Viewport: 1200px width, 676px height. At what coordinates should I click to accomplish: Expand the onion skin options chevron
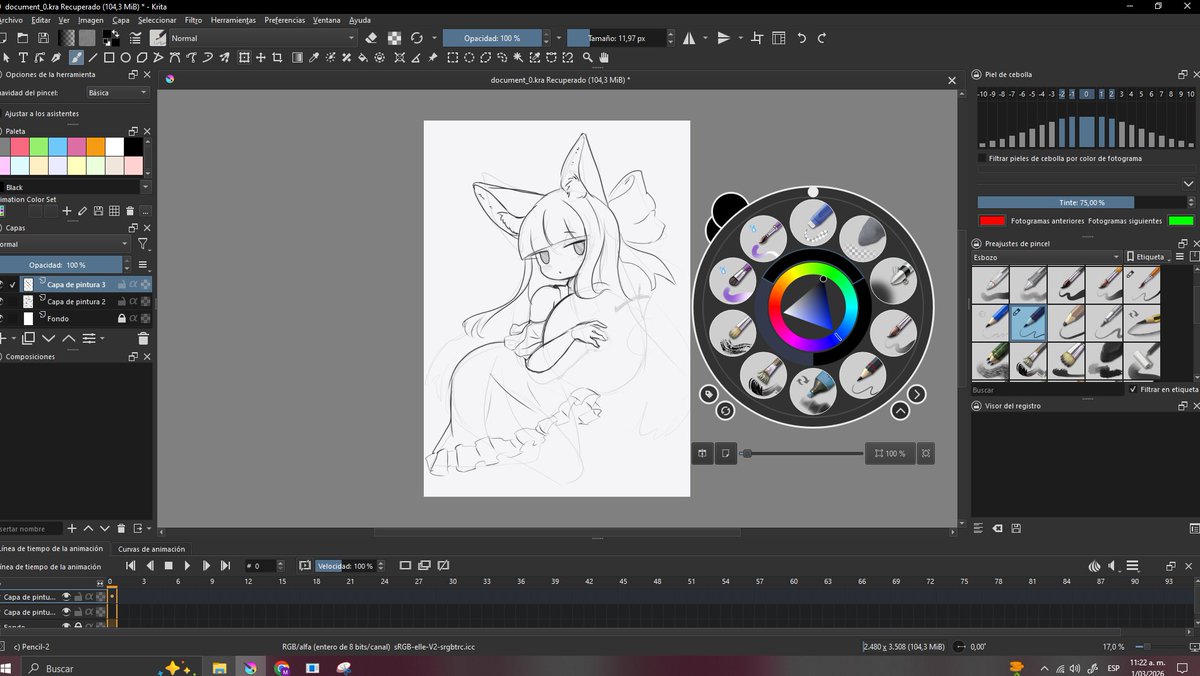pyautogui.click(x=1189, y=183)
